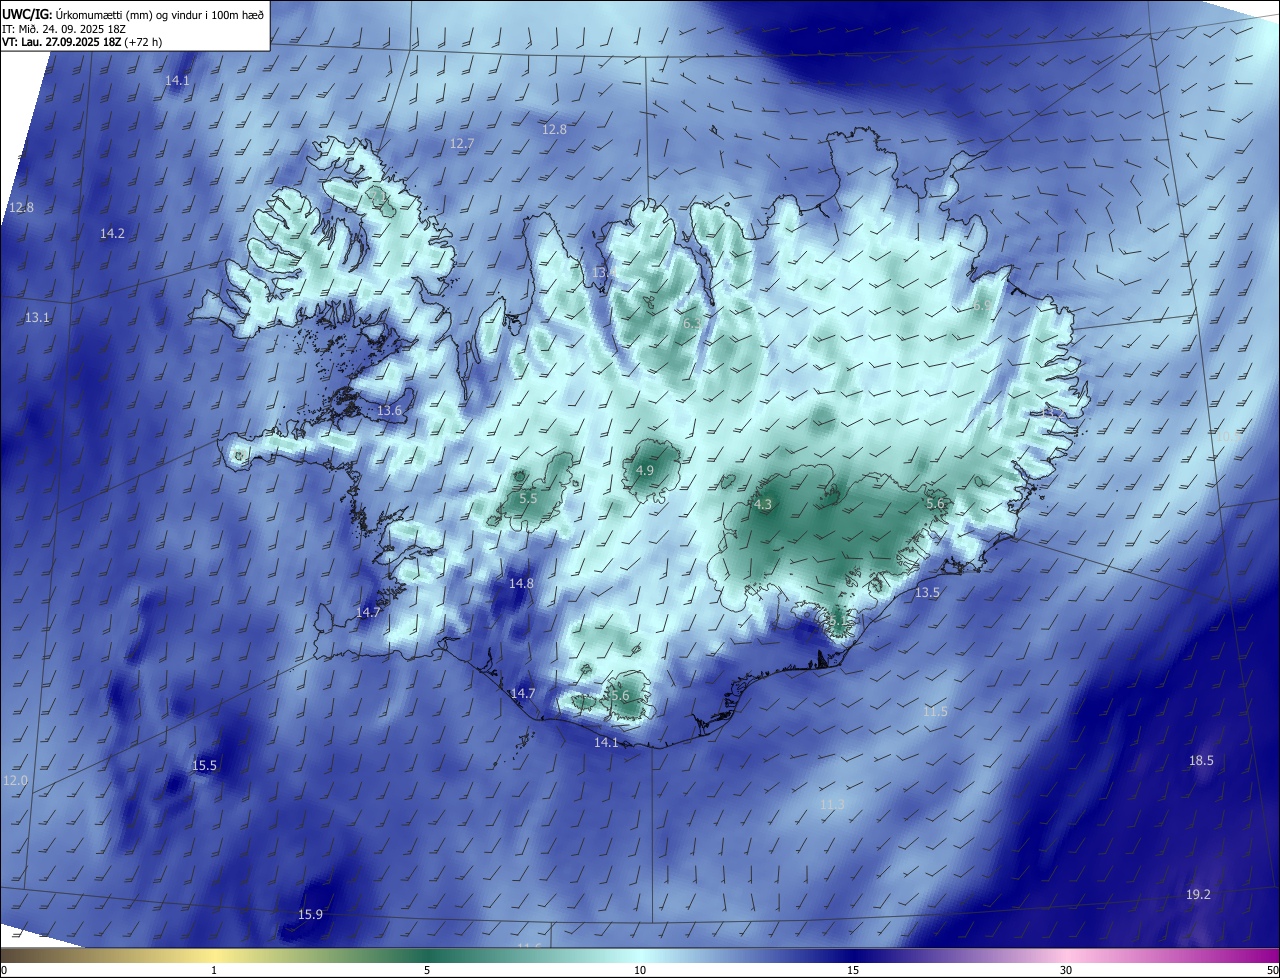This screenshot has height=978, width=1280.
Task: Click the valid time line 'VT: Lau. 27.09.2025 18Z (+72 h)'
Action: click(x=83, y=42)
